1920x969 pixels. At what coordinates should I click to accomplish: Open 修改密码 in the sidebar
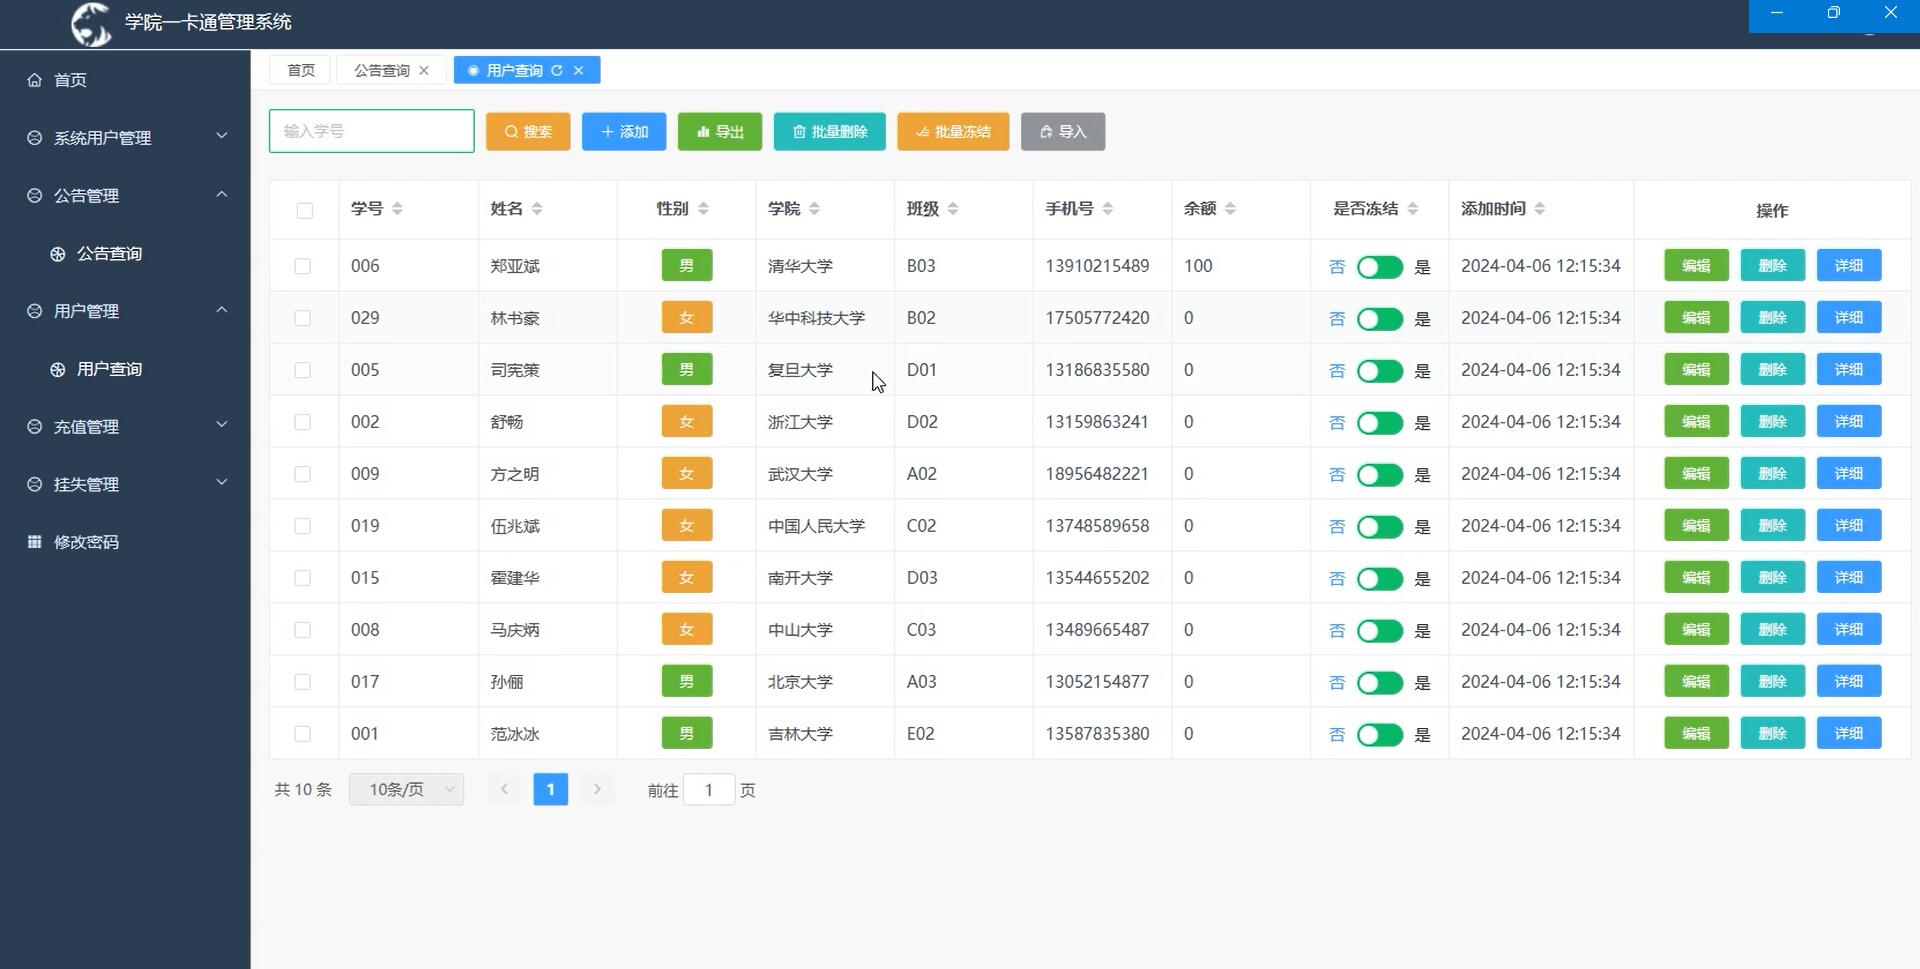(125, 542)
